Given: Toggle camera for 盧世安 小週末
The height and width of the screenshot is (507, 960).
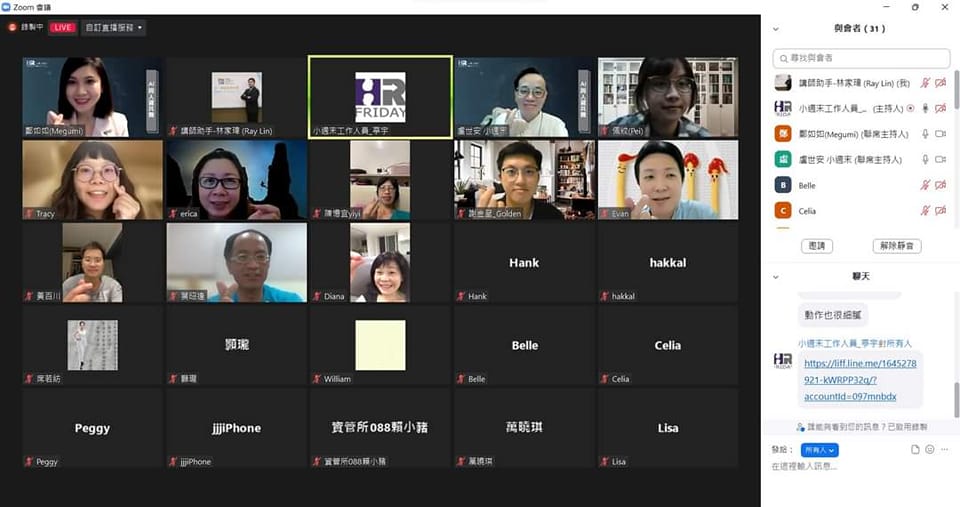Looking at the screenshot, I should pyautogui.click(x=940, y=159).
